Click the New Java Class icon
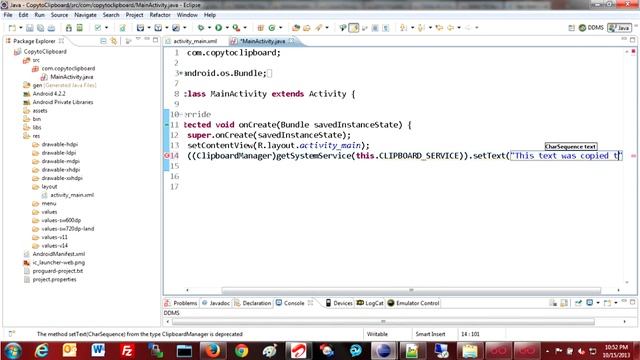Viewport: 640px width, 360px height. click(x=272, y=28)
